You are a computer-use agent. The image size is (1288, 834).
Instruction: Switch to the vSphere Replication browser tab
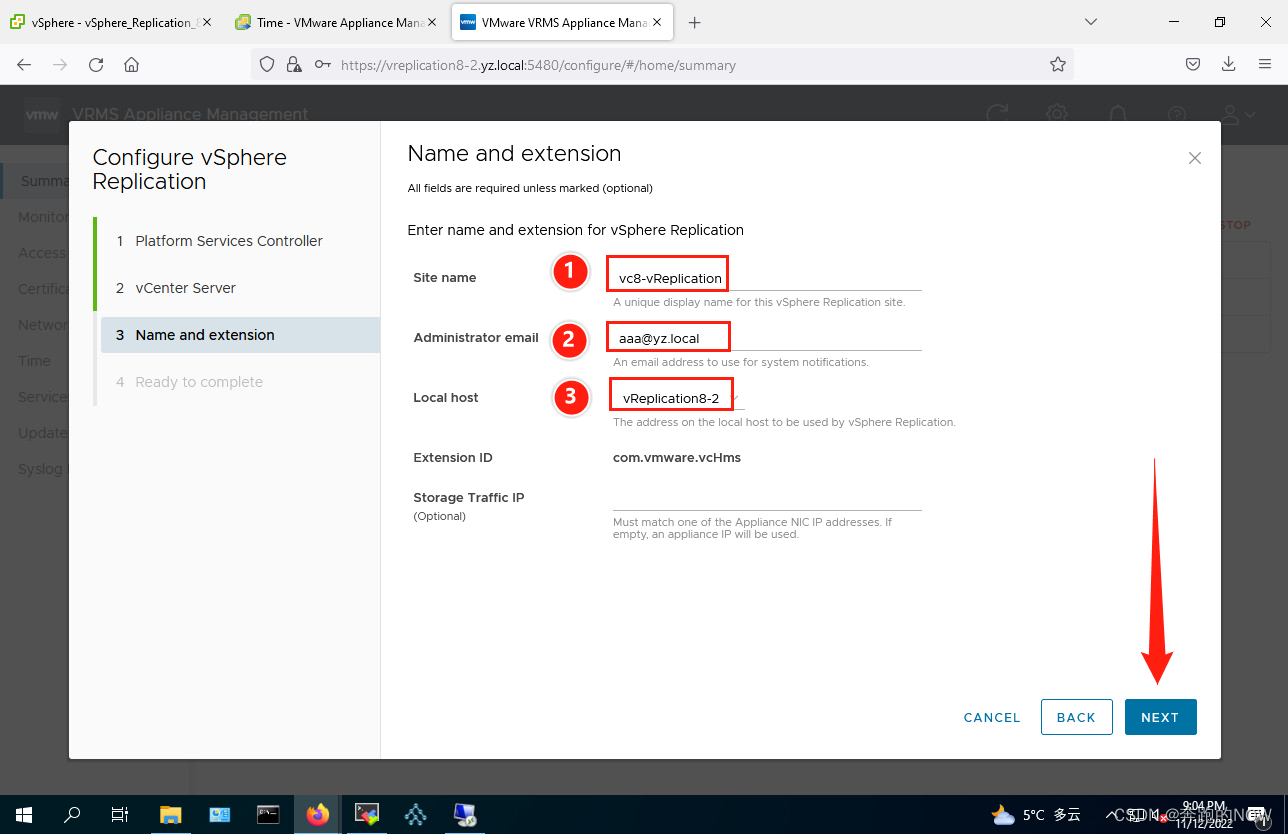(110, 22)
